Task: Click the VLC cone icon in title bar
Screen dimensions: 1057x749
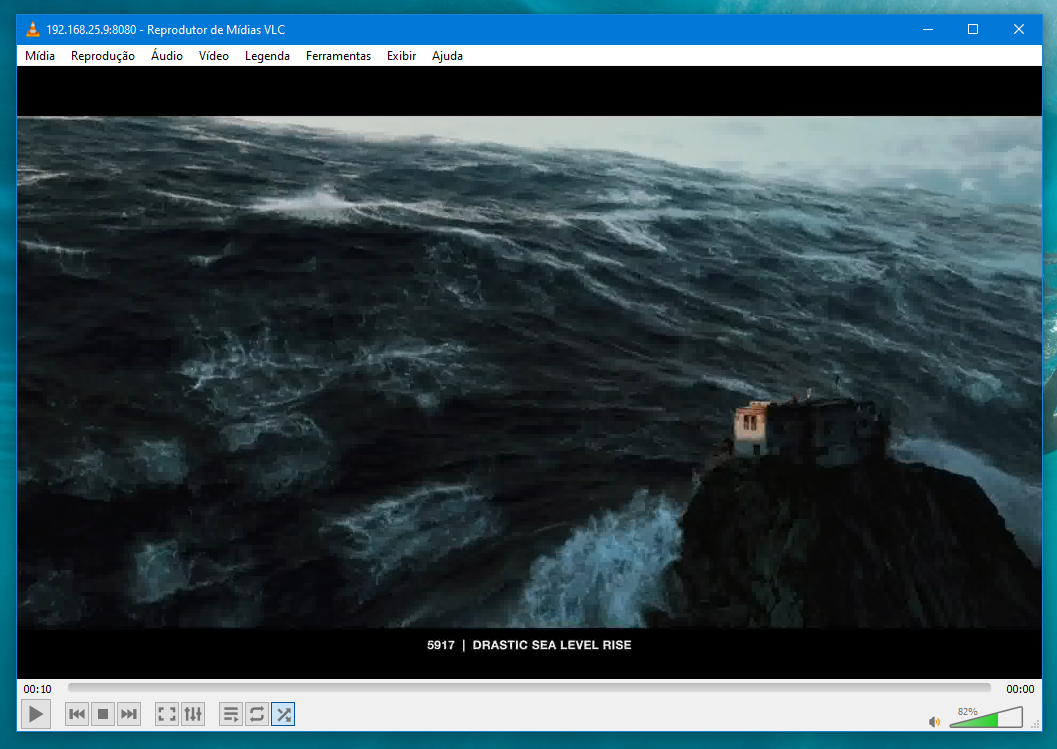Action: pos(32,29)
